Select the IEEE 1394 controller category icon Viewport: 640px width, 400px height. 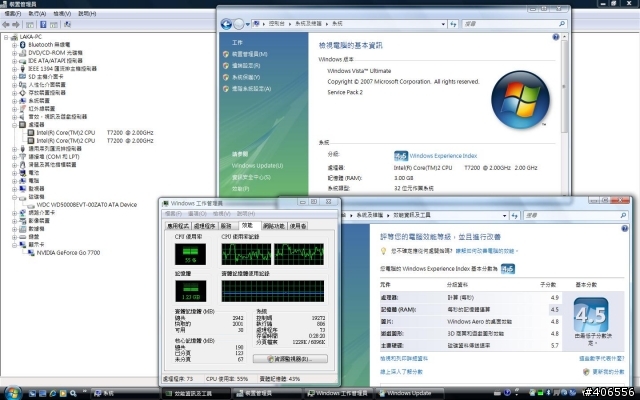pos(23,69)
